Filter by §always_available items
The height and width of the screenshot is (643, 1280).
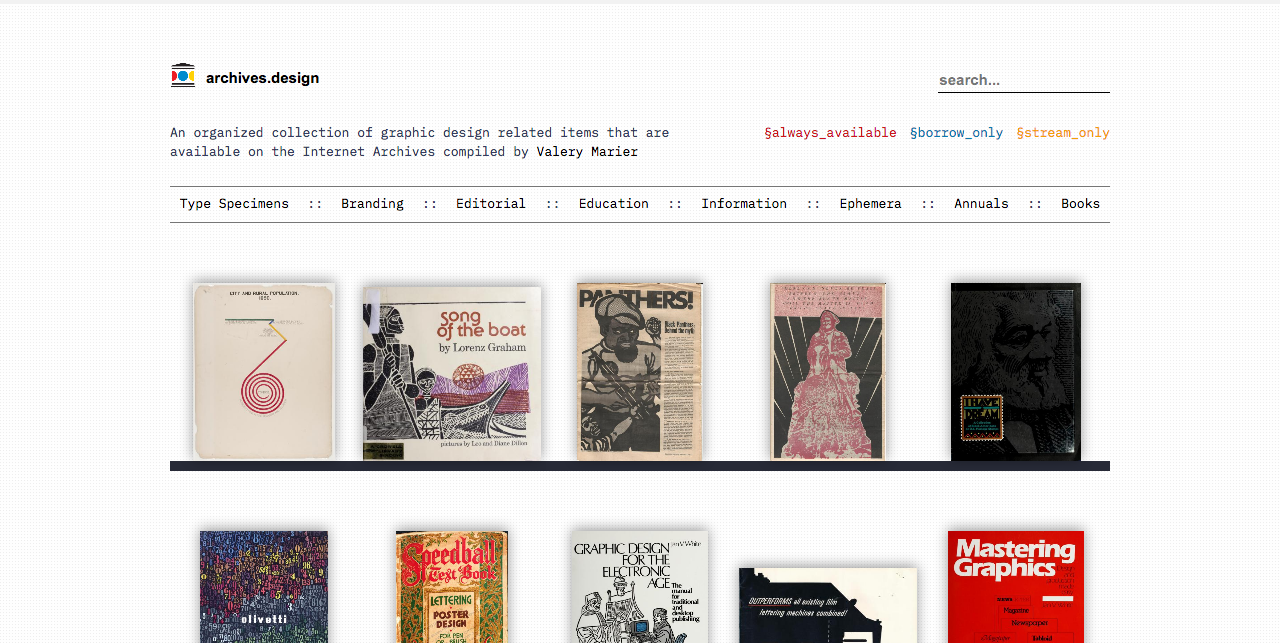(830, 133)
